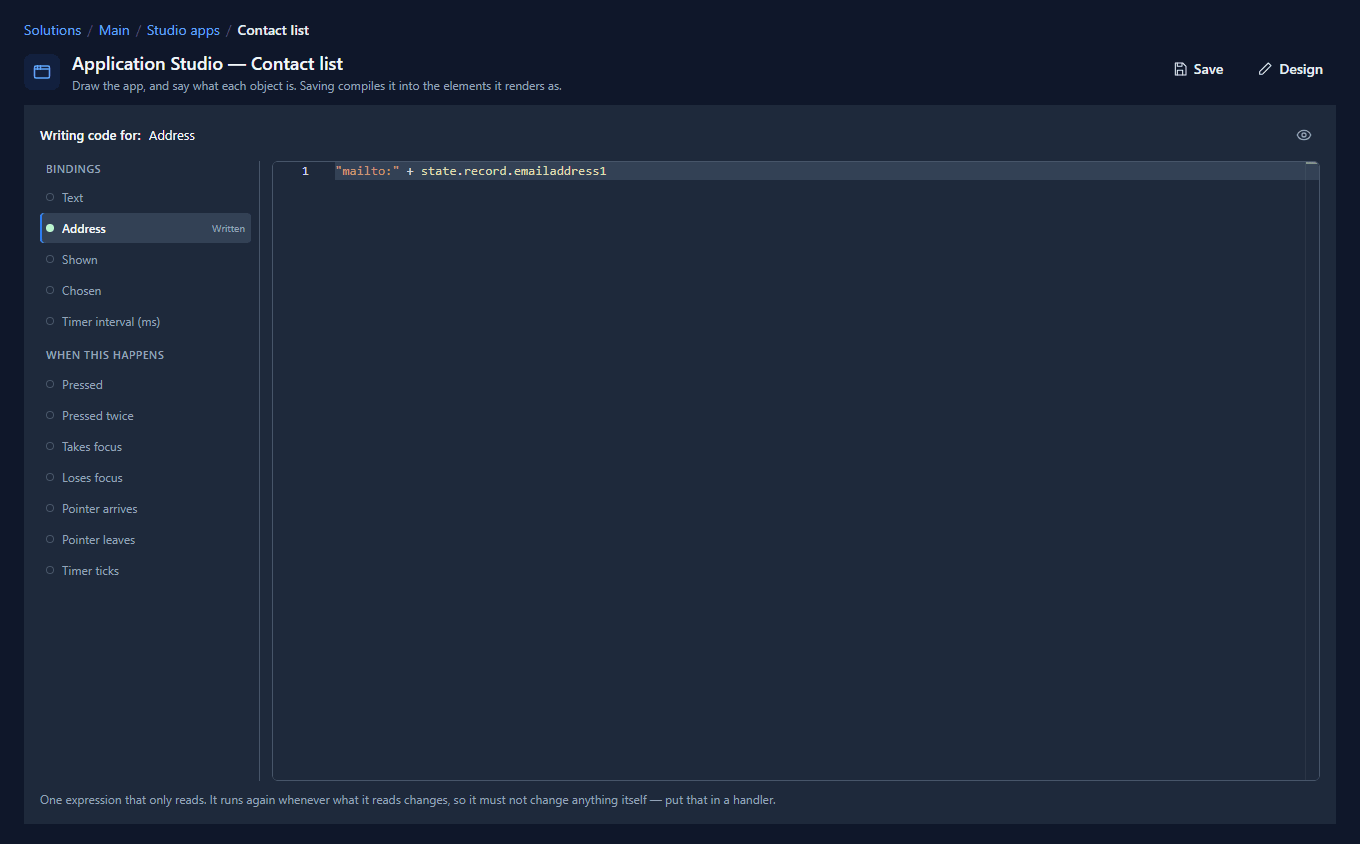1360x844 pixels.
Task: Select the Takes focus handler
Action: (x=145, y=447)
